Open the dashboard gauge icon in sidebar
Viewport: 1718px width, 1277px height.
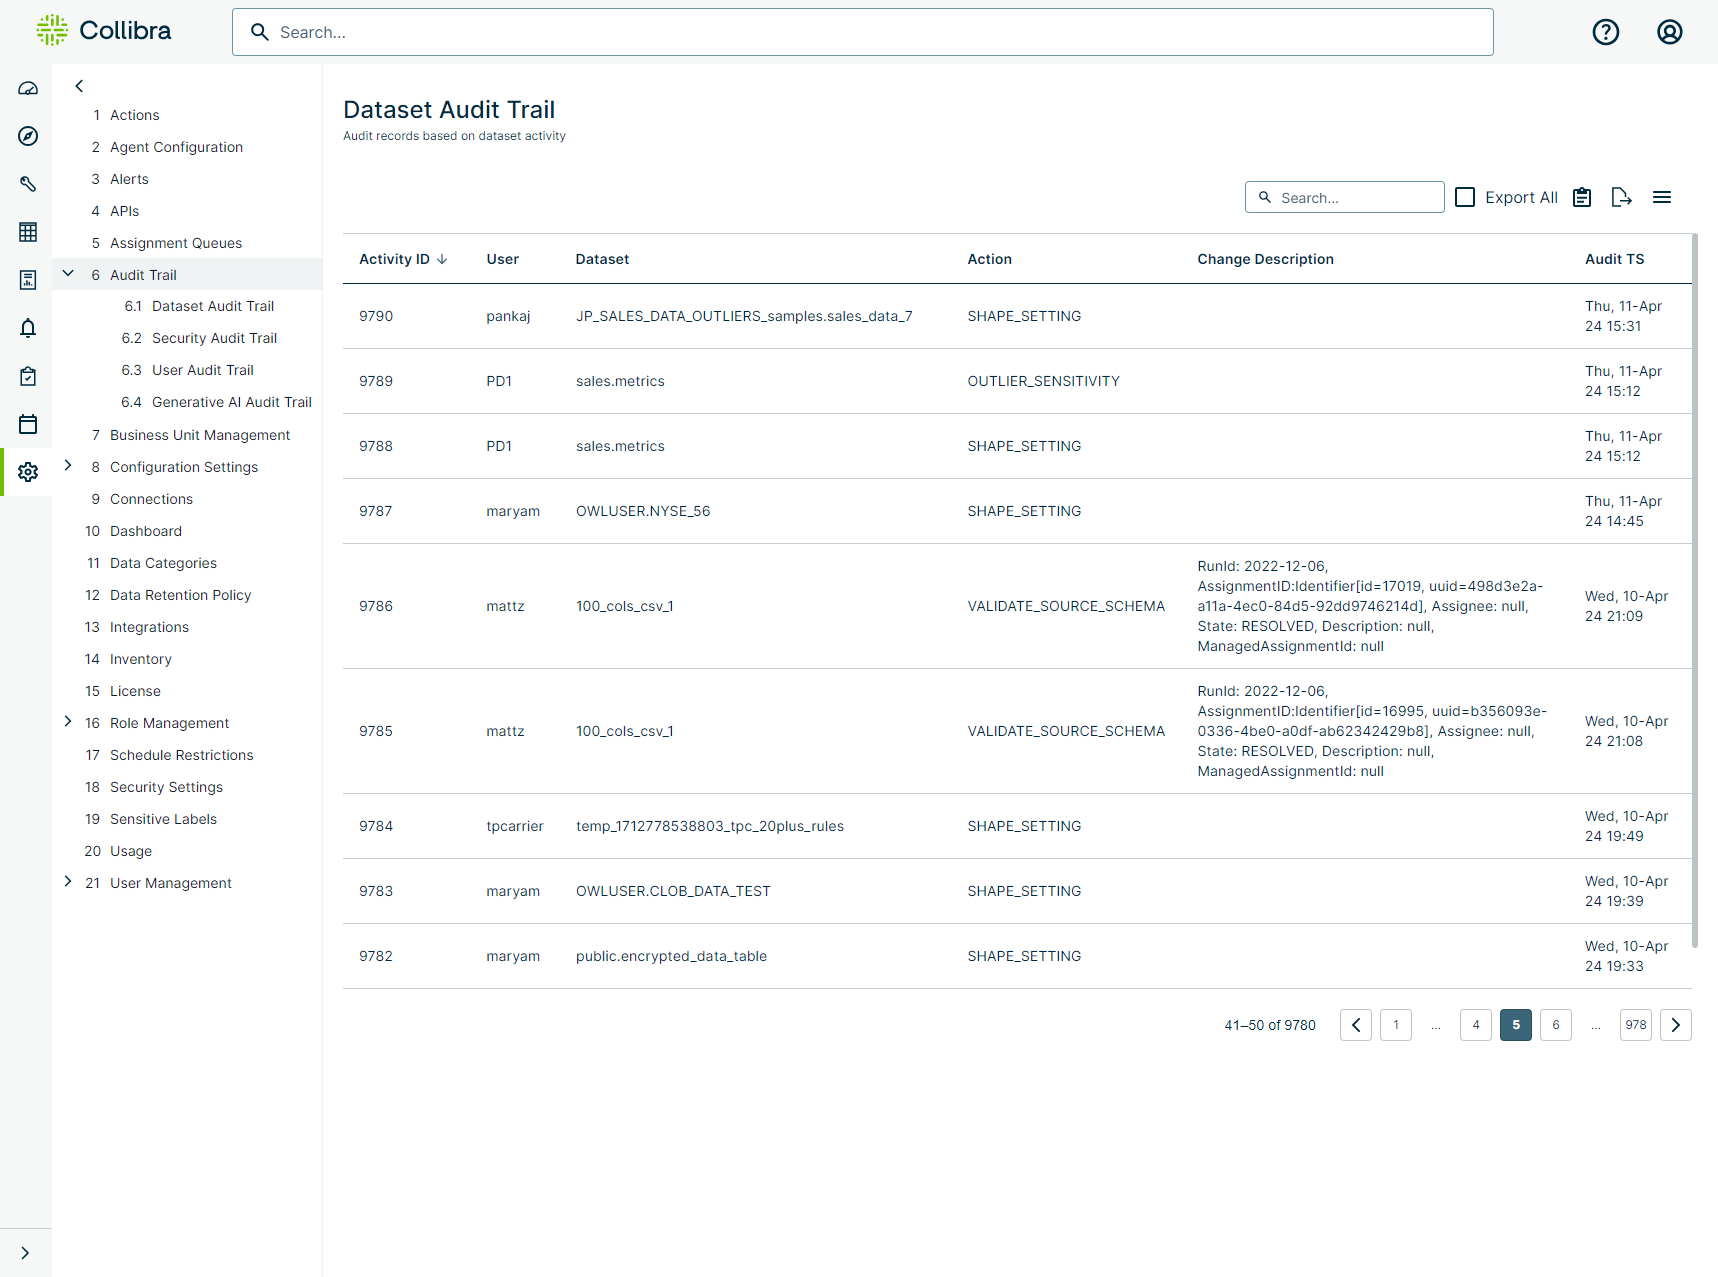click(28, 88)
